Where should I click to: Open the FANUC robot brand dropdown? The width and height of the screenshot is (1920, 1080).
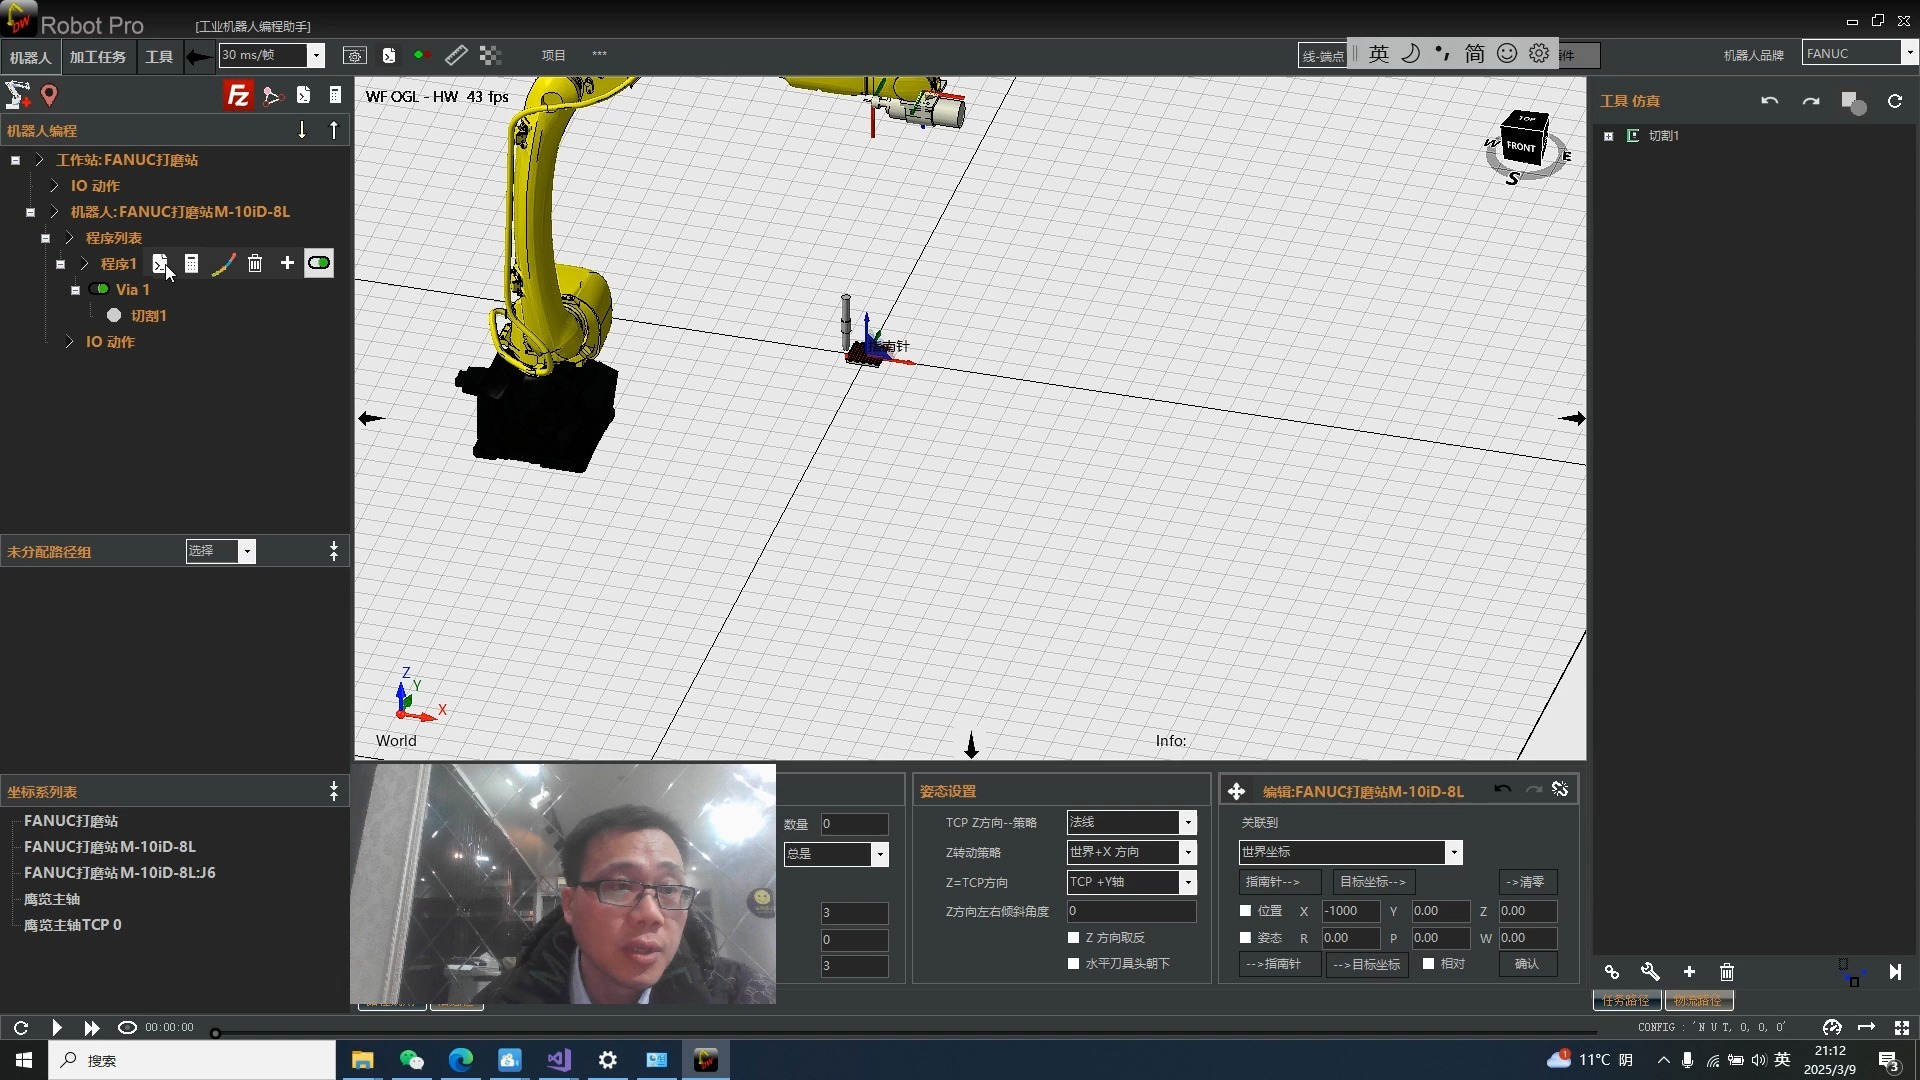pyautogui.click(x=1909, y=53)
